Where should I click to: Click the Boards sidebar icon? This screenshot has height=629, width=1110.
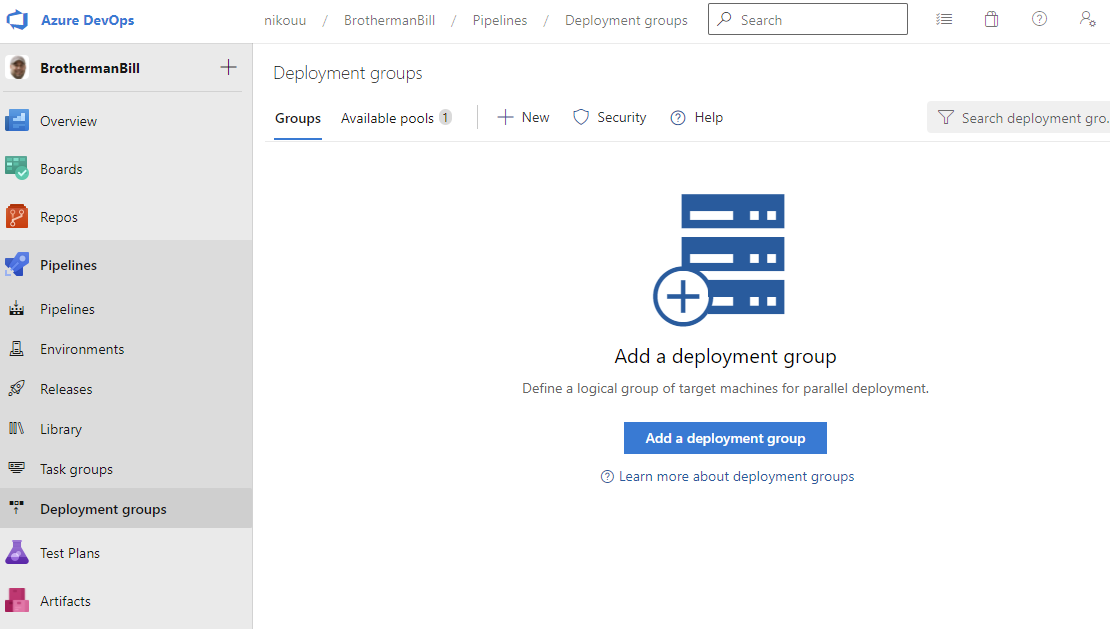coord(17,169)
